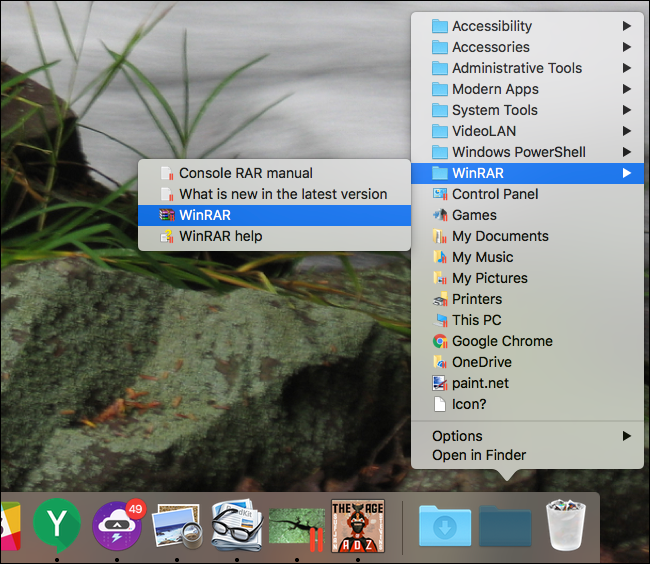Click The Age of Adz album art
This screenshot has height=564, width=650.
coord(358,526)
